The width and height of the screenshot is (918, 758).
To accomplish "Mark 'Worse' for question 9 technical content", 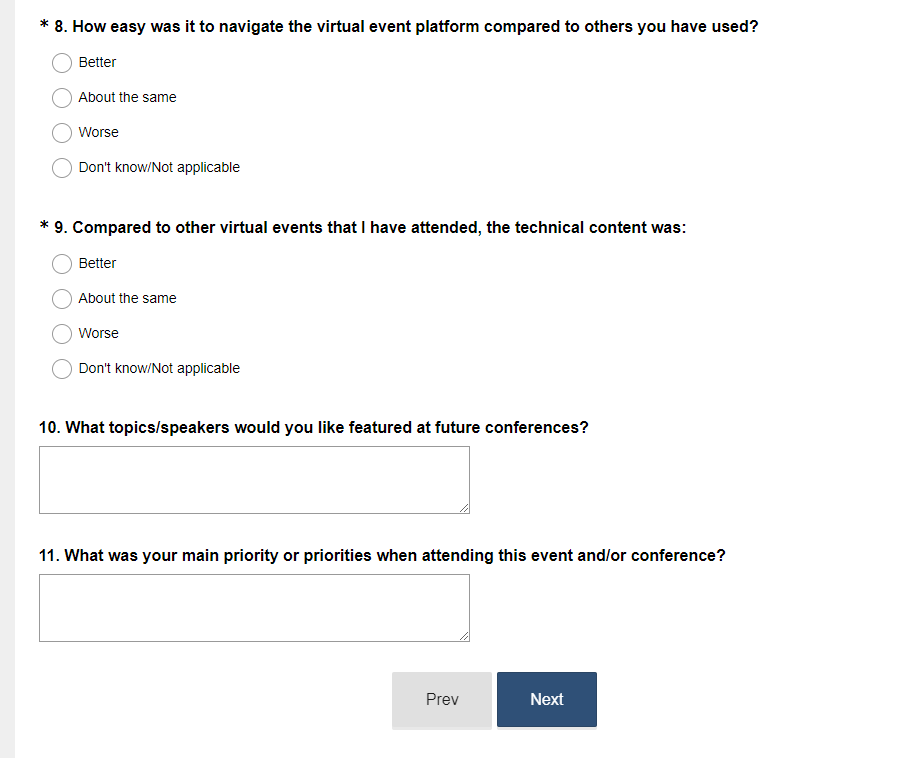I will (x=62, y=334).
